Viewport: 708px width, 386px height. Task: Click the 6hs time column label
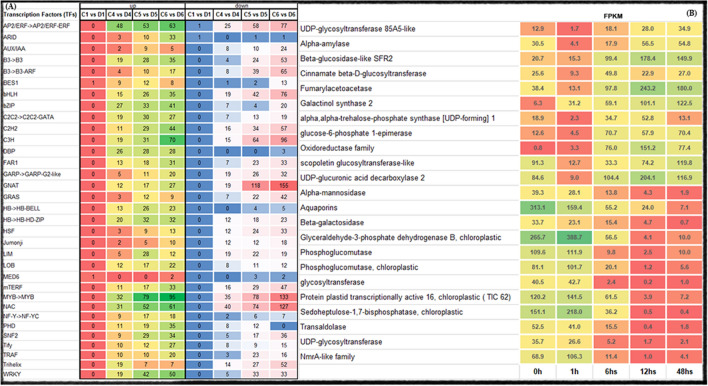coord(611,372)
